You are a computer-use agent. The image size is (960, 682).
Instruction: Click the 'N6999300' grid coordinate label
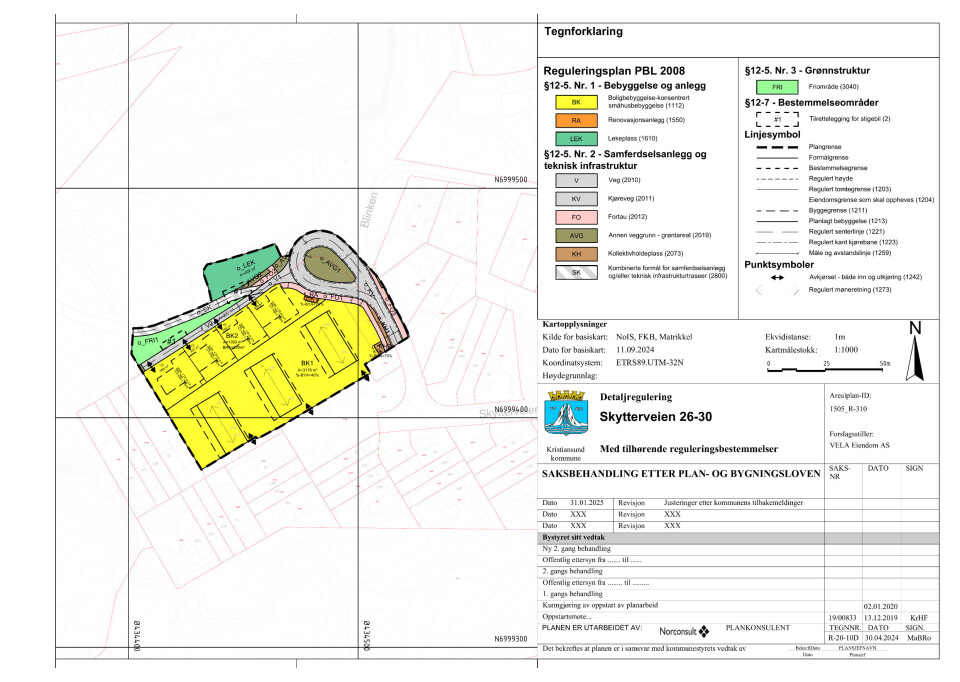pyautogui.click(x=511, y=640)
